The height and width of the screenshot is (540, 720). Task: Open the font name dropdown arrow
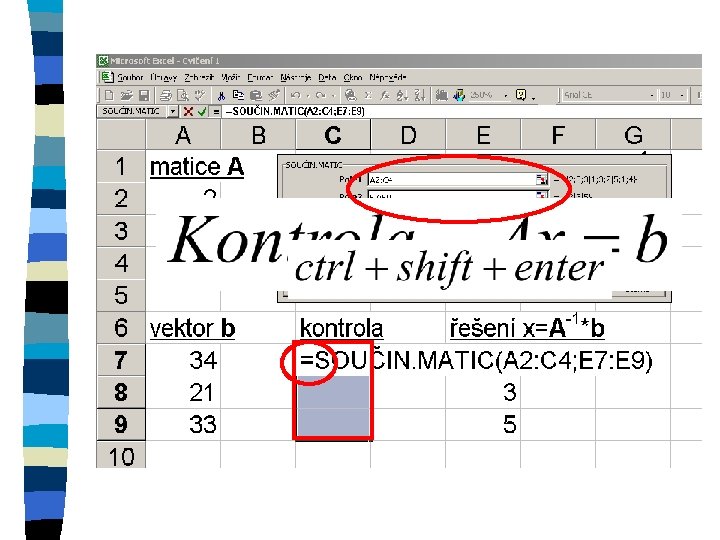652,96
